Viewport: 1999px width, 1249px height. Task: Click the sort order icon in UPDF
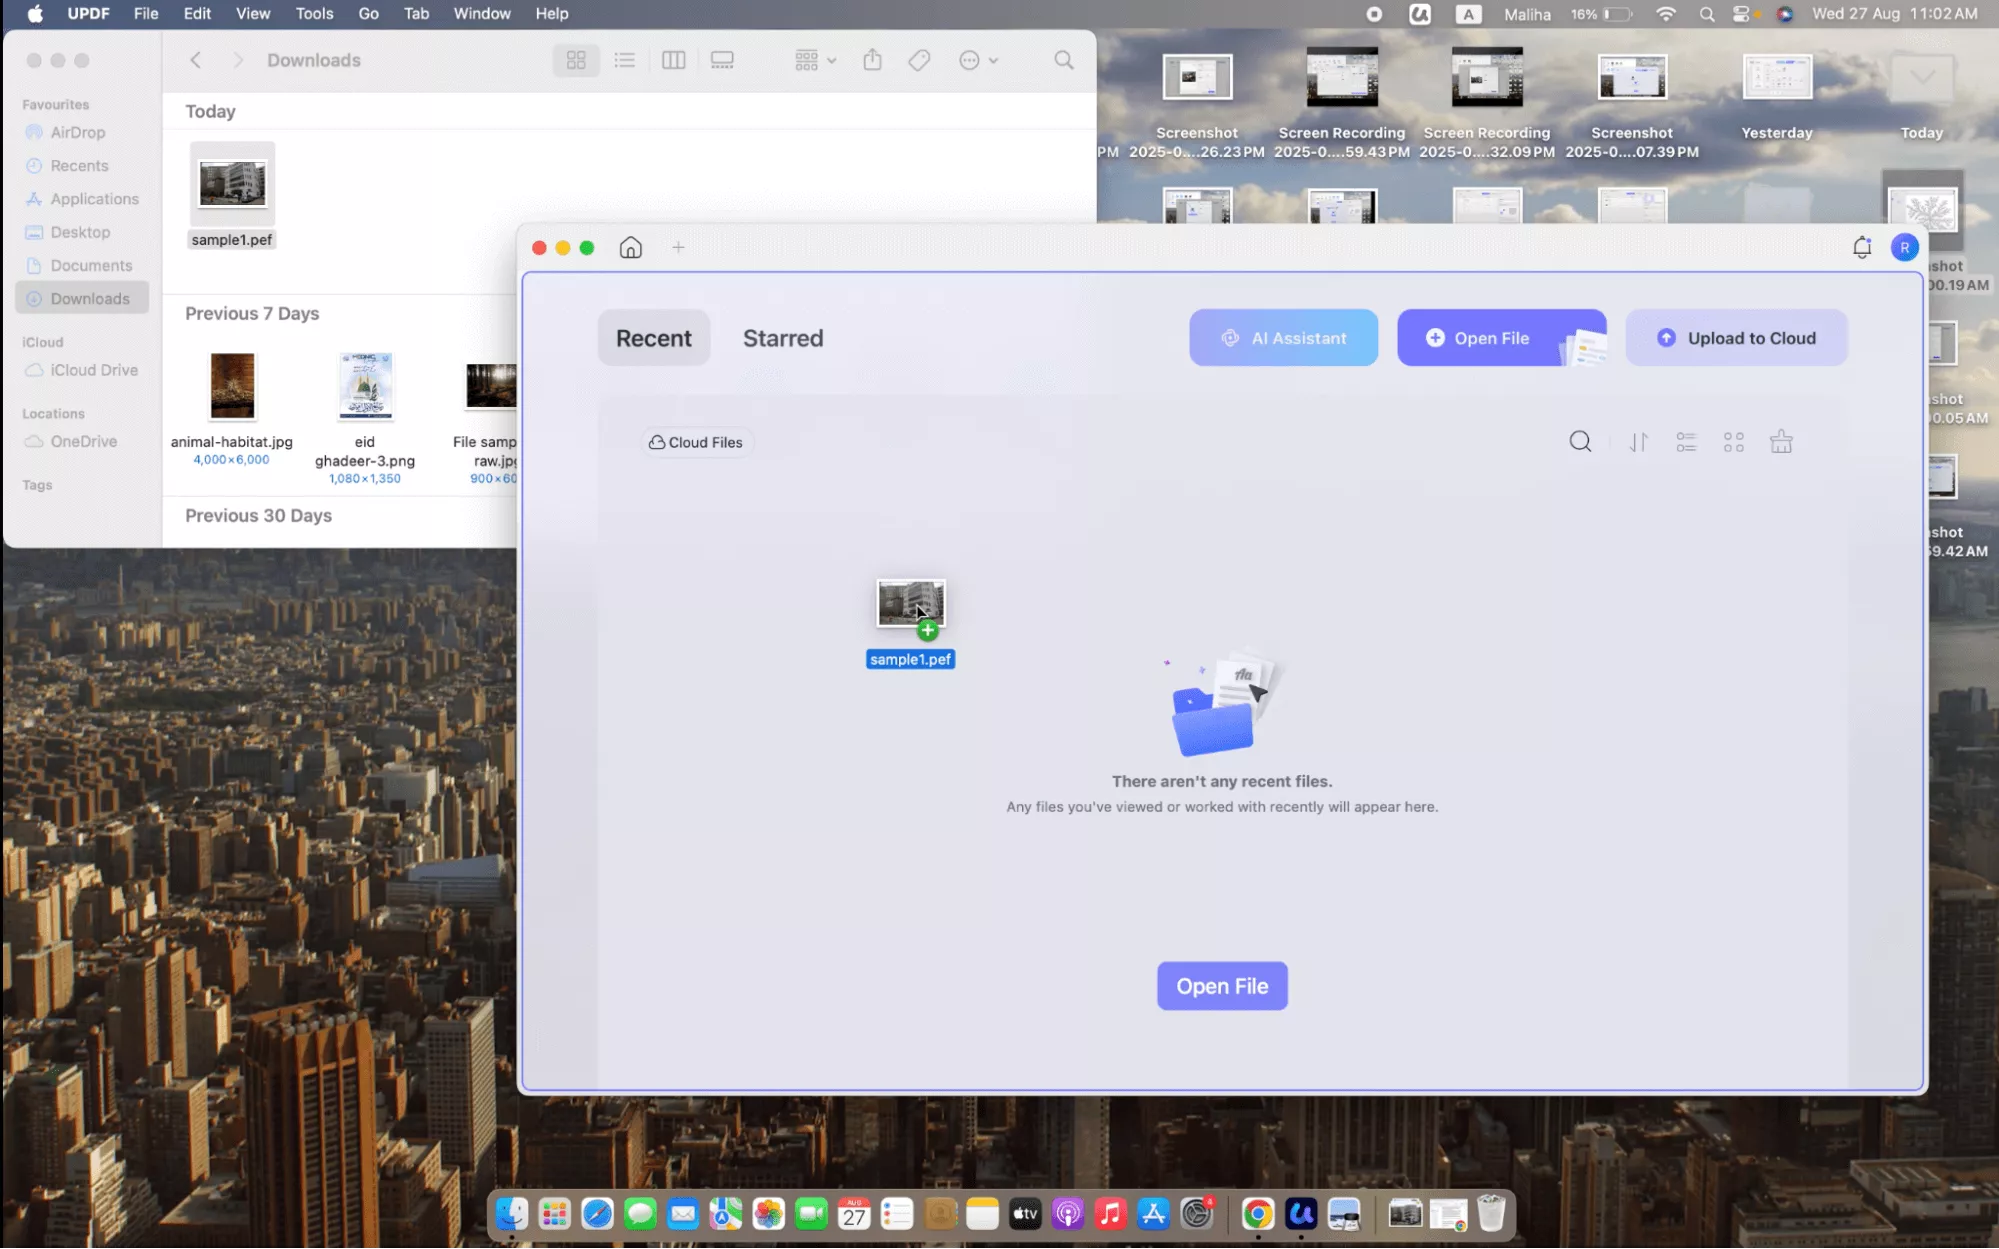[1637, 441]
